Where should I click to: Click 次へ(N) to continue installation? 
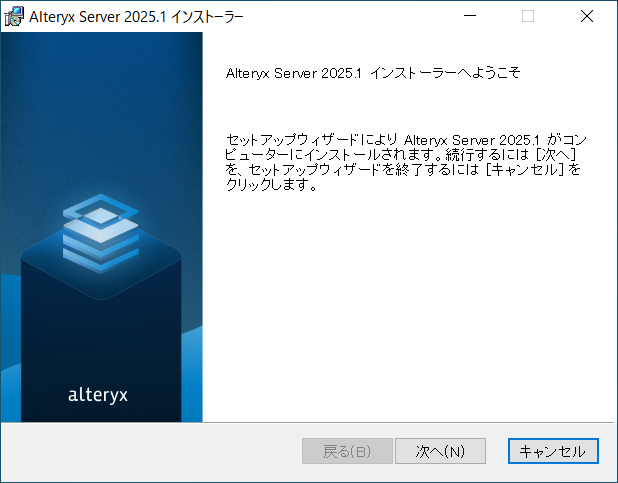440,451
